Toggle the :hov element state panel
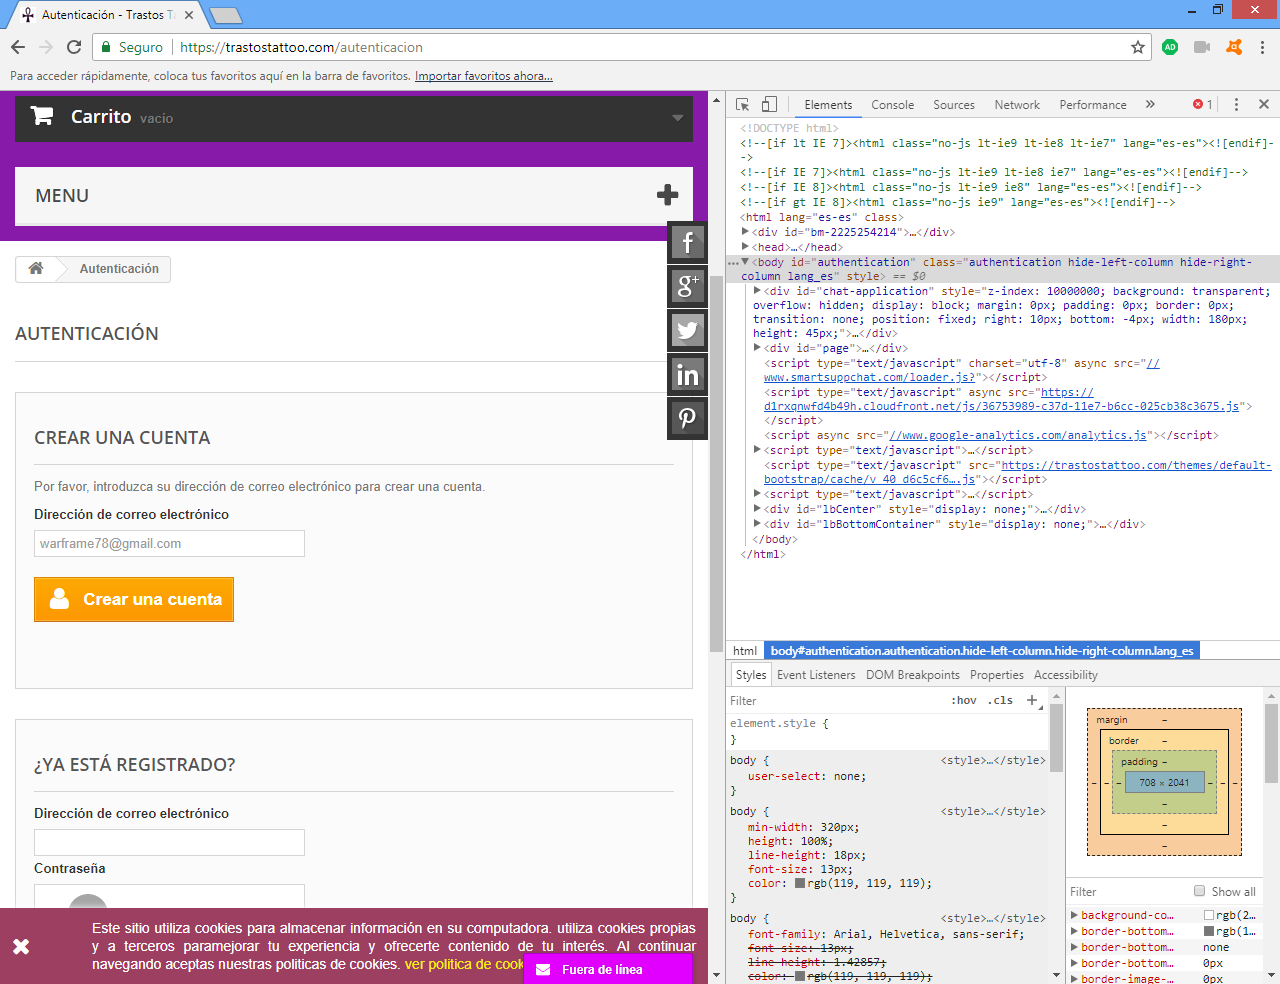The image size is (1280, 984). click(x=963, y=700)
